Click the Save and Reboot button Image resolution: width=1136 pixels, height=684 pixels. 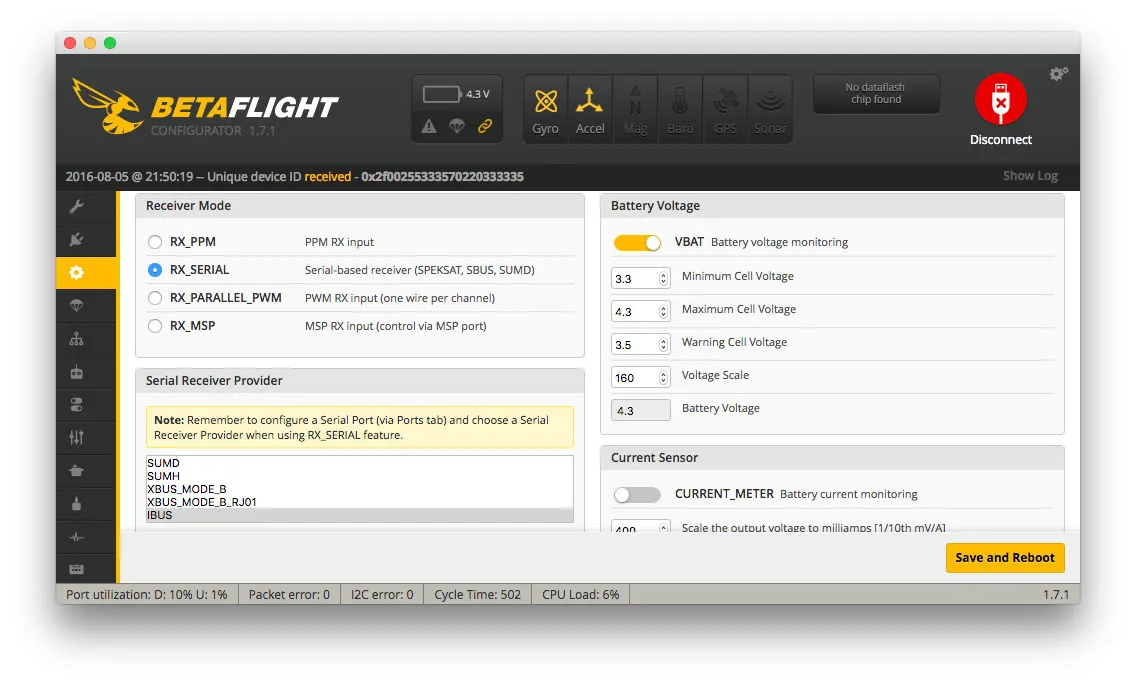[x=1004, y=558]
